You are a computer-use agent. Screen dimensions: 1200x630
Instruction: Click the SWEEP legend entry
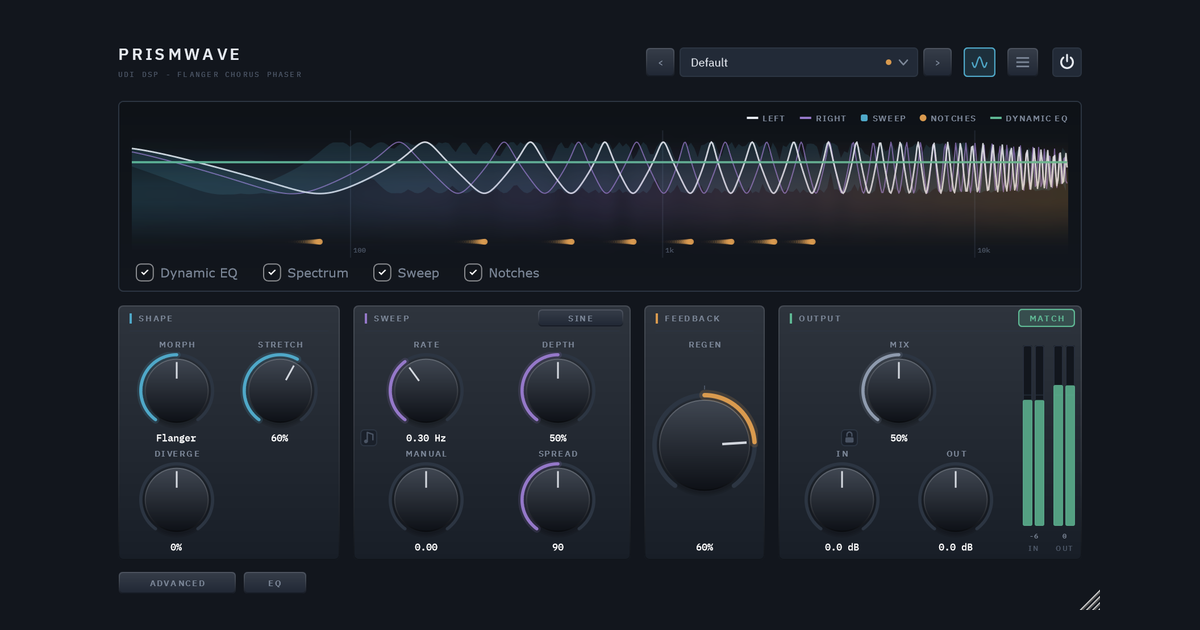[x=883, y=118]
